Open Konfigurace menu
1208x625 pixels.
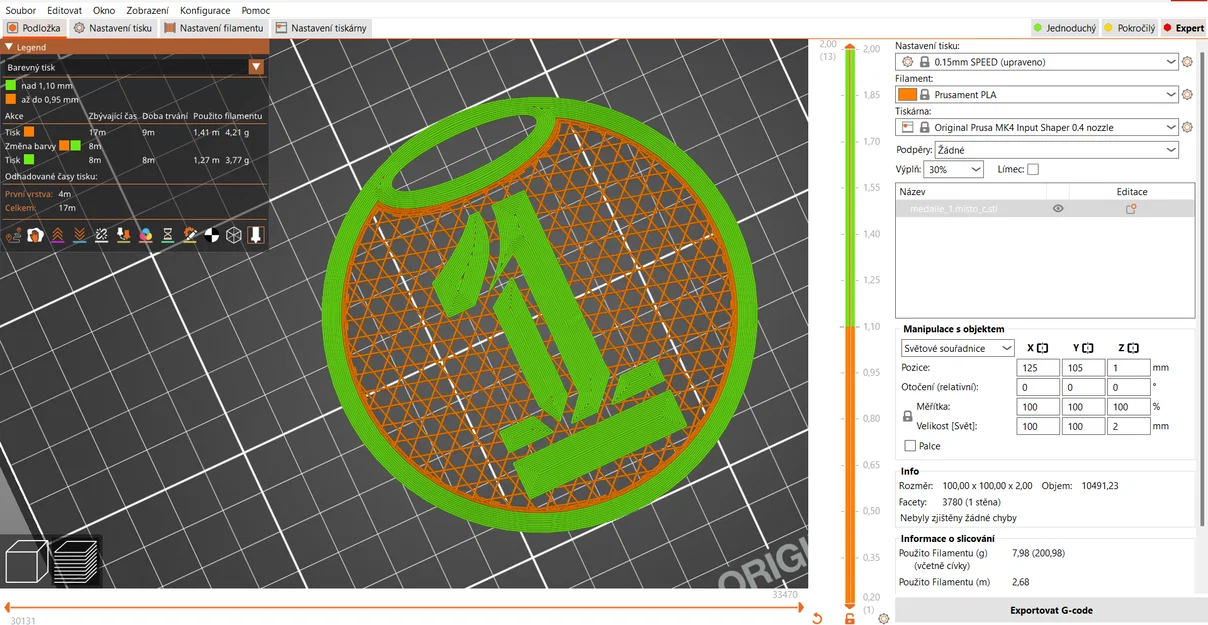click(205, 10)
